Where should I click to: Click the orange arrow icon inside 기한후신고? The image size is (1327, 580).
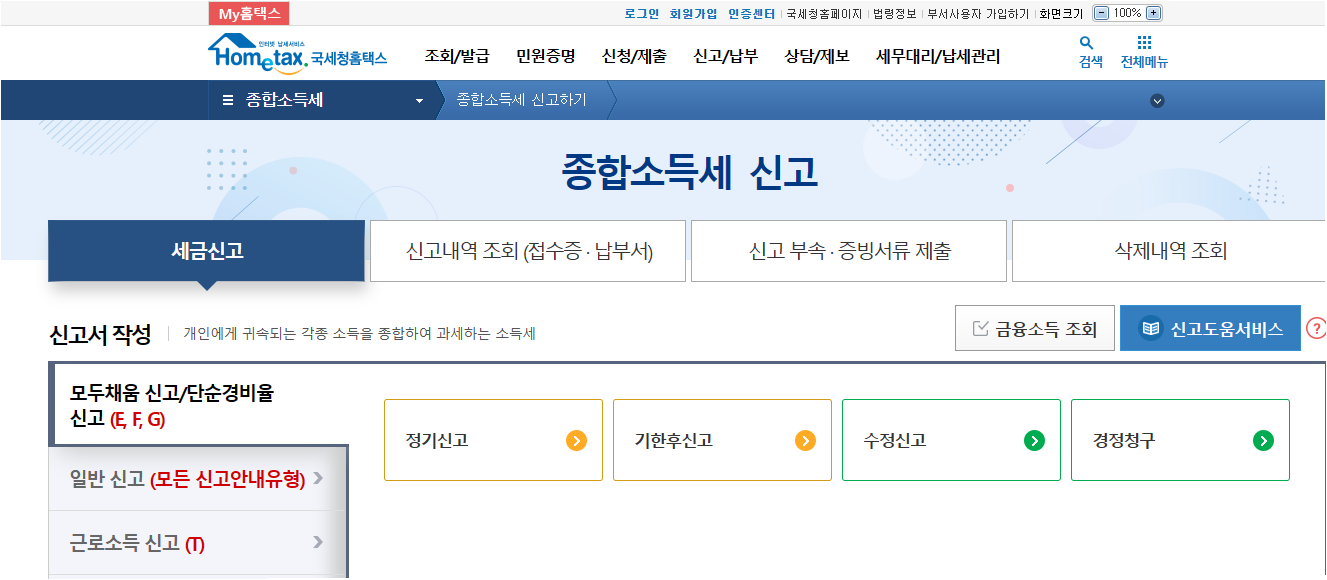pyautogui.click(x=807, y=440)
